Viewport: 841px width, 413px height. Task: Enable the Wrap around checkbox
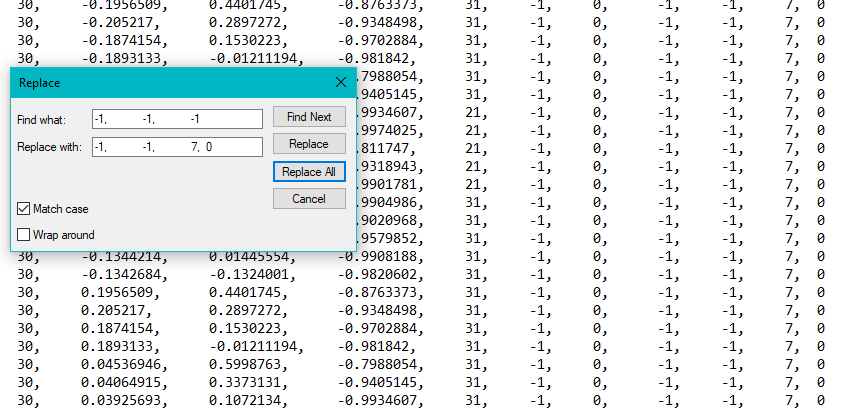24,235
